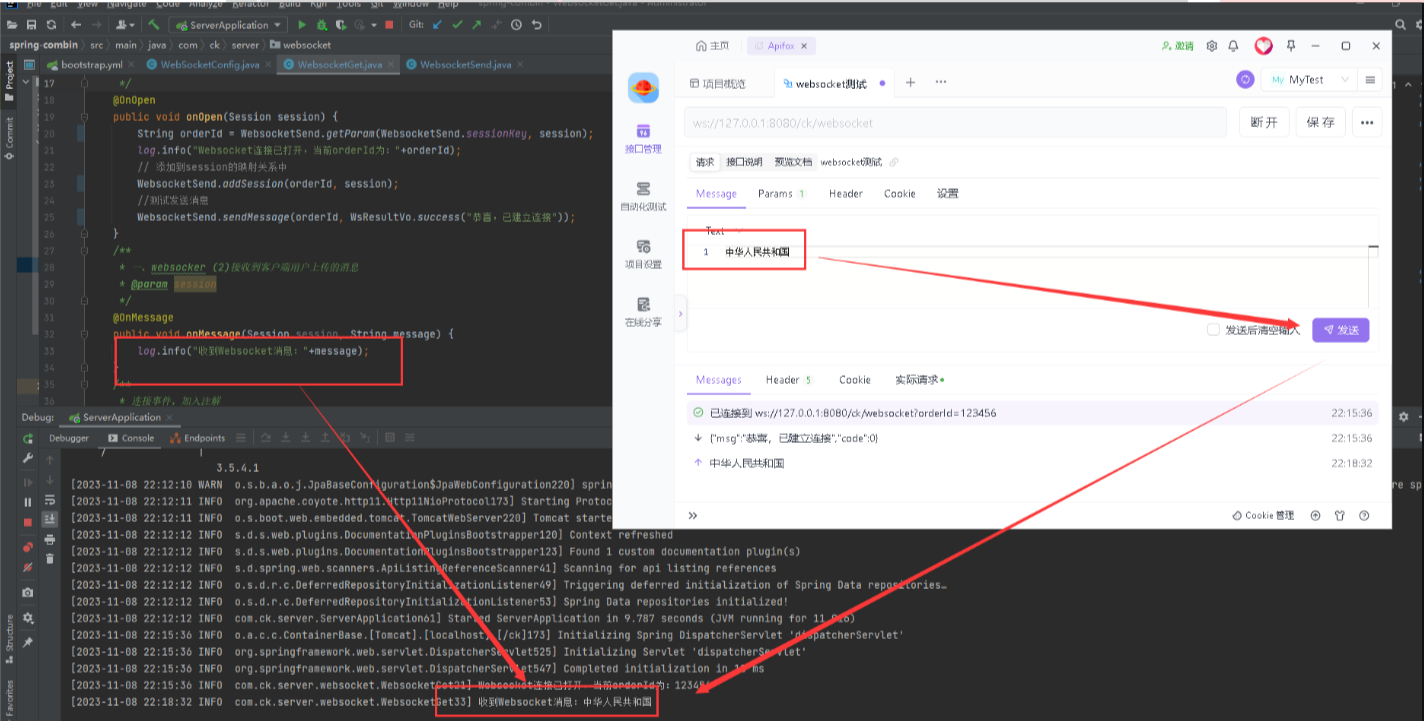Open Git history clock icon
The image size is (1424, 721).
[x=516, y=25]
